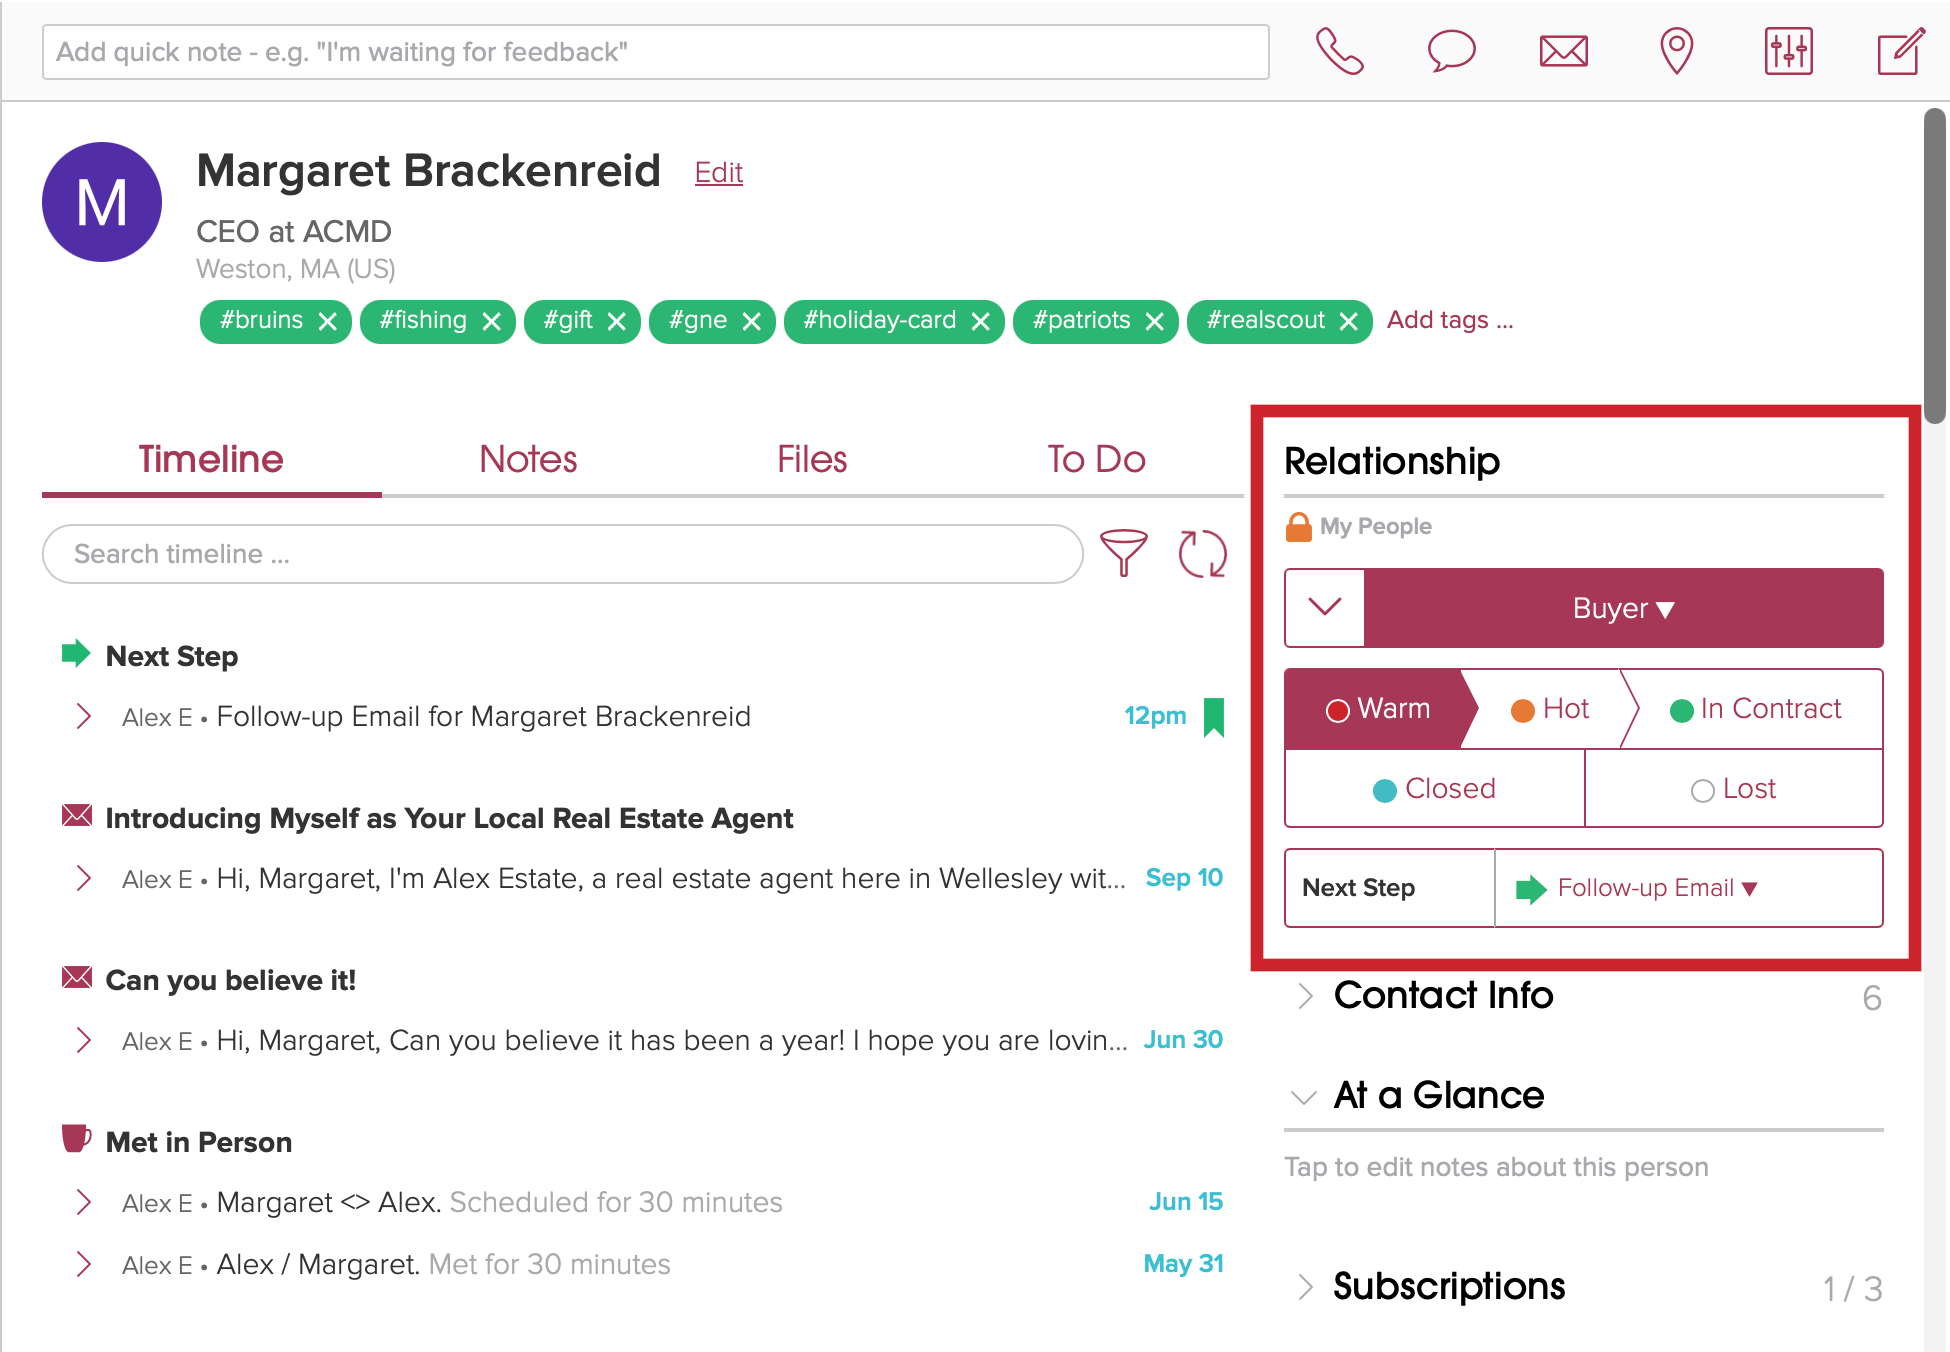Click the compose note pencil icon
The width and height of the screenshot is (1950, 1352).
coord(1900,51)
